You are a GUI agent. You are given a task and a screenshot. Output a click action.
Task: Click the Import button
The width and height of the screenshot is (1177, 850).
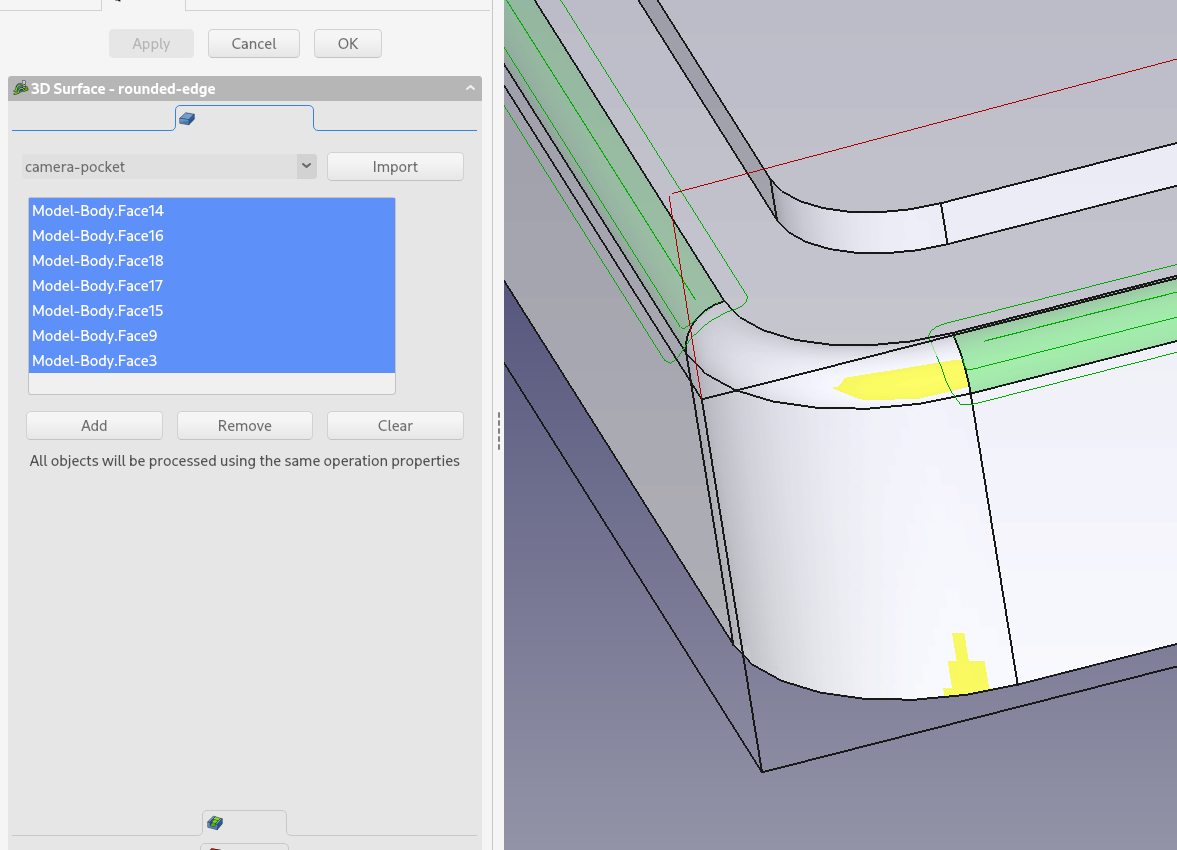click(395, 167)
